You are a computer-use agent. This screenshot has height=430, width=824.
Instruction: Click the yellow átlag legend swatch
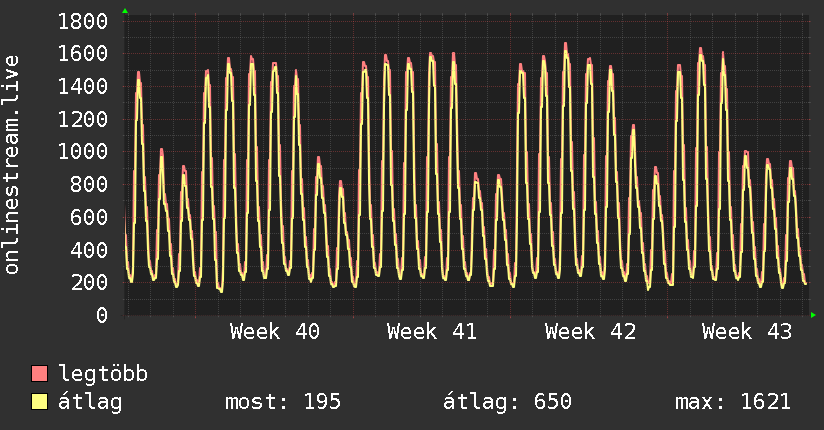point(40,402)
